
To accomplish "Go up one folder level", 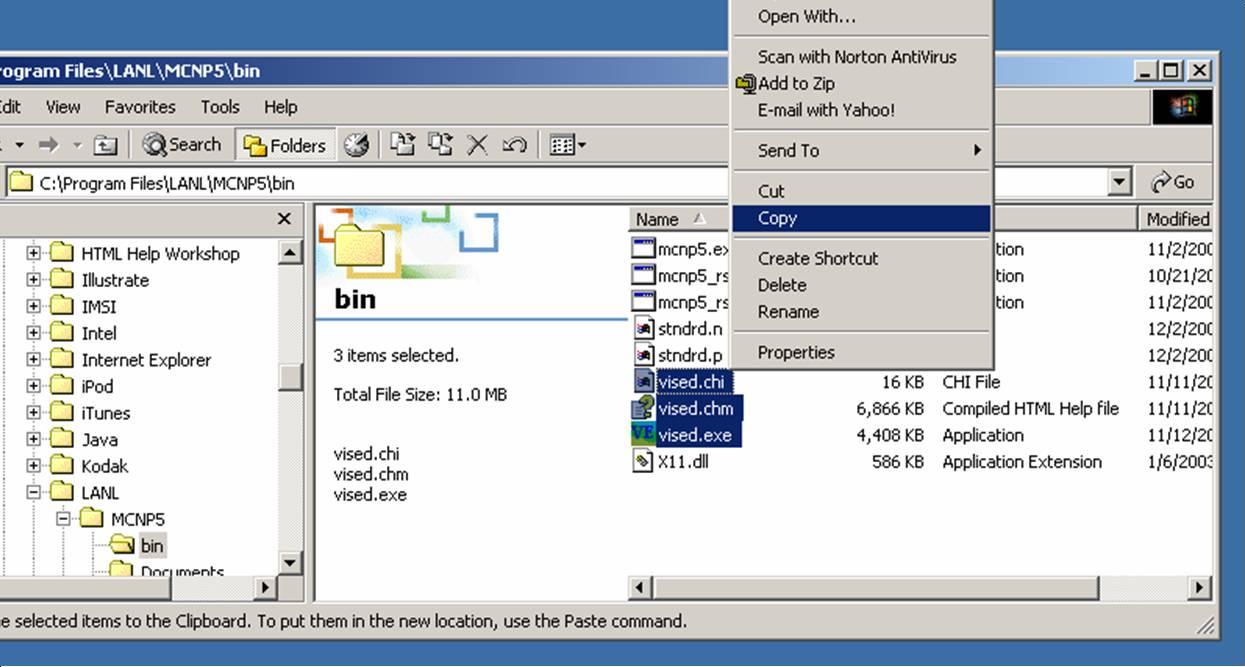I will (105, 145).
